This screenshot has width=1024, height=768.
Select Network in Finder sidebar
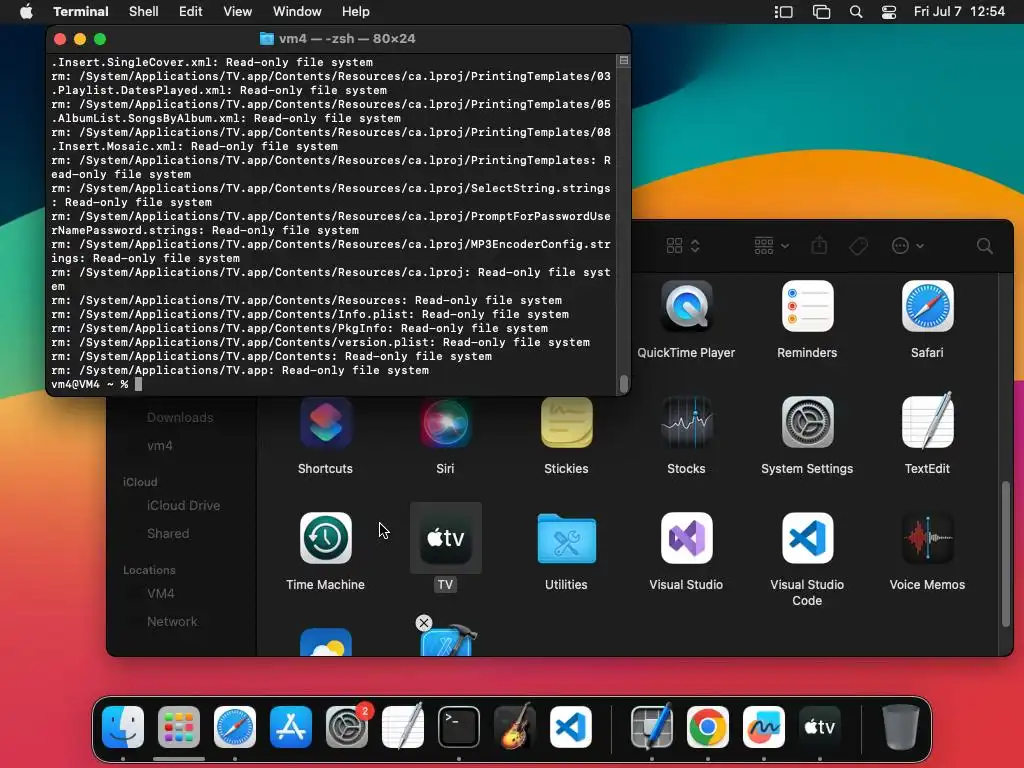click(x=171, y=622)
